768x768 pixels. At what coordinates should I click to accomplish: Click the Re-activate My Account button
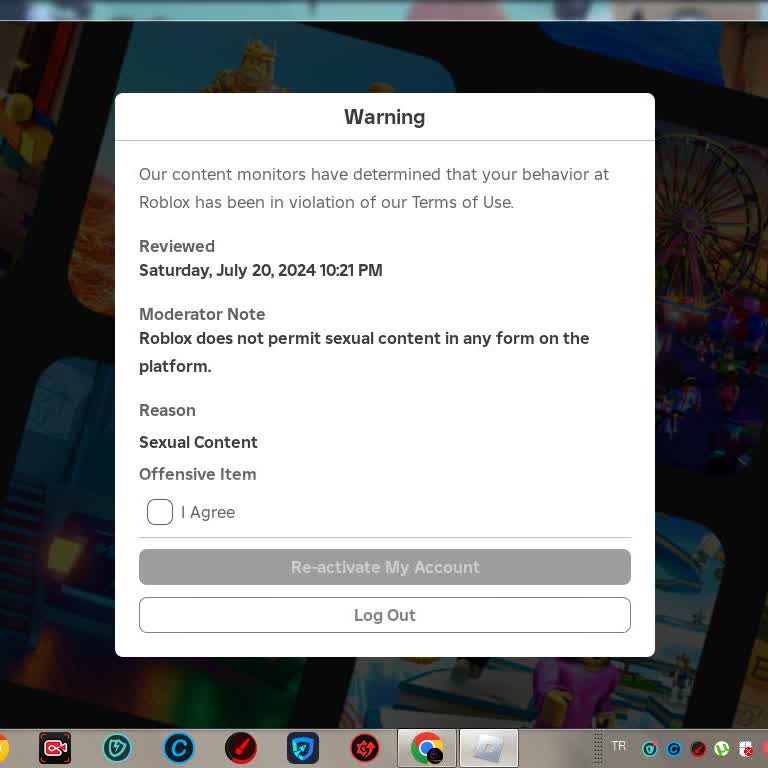(x=384, y=567)
